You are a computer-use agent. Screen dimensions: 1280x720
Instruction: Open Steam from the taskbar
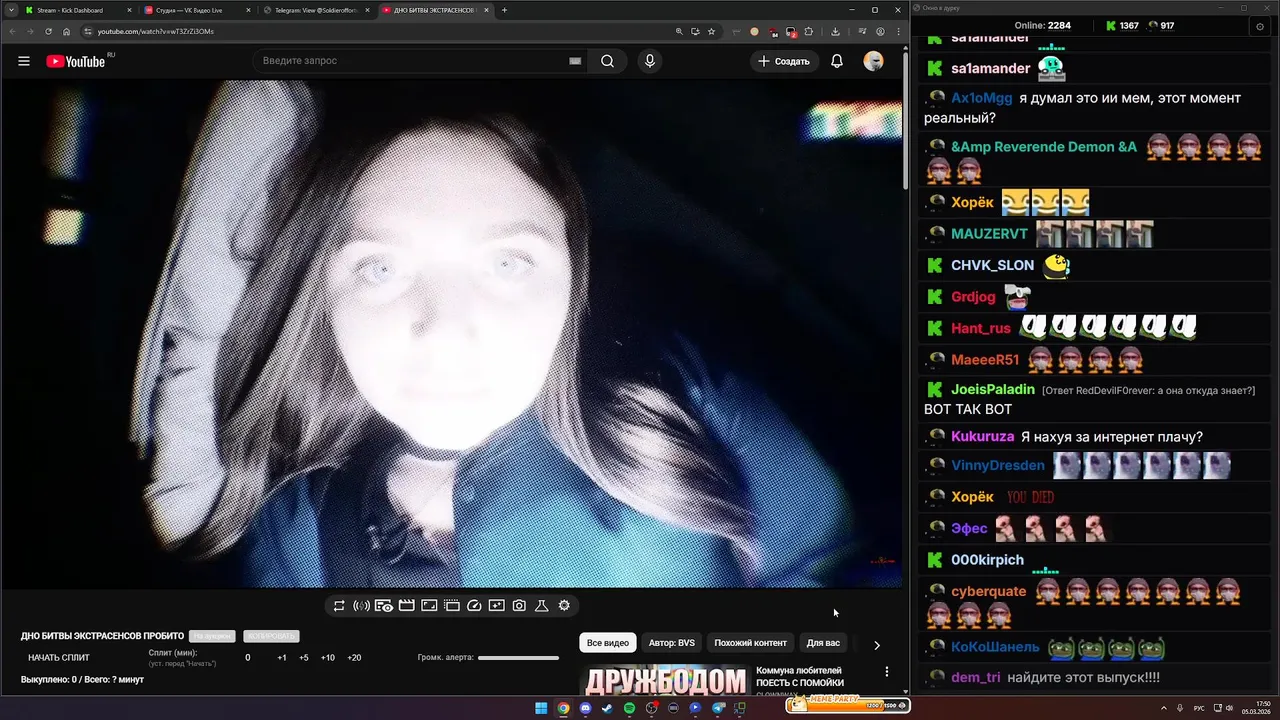[x=607, y=708]
